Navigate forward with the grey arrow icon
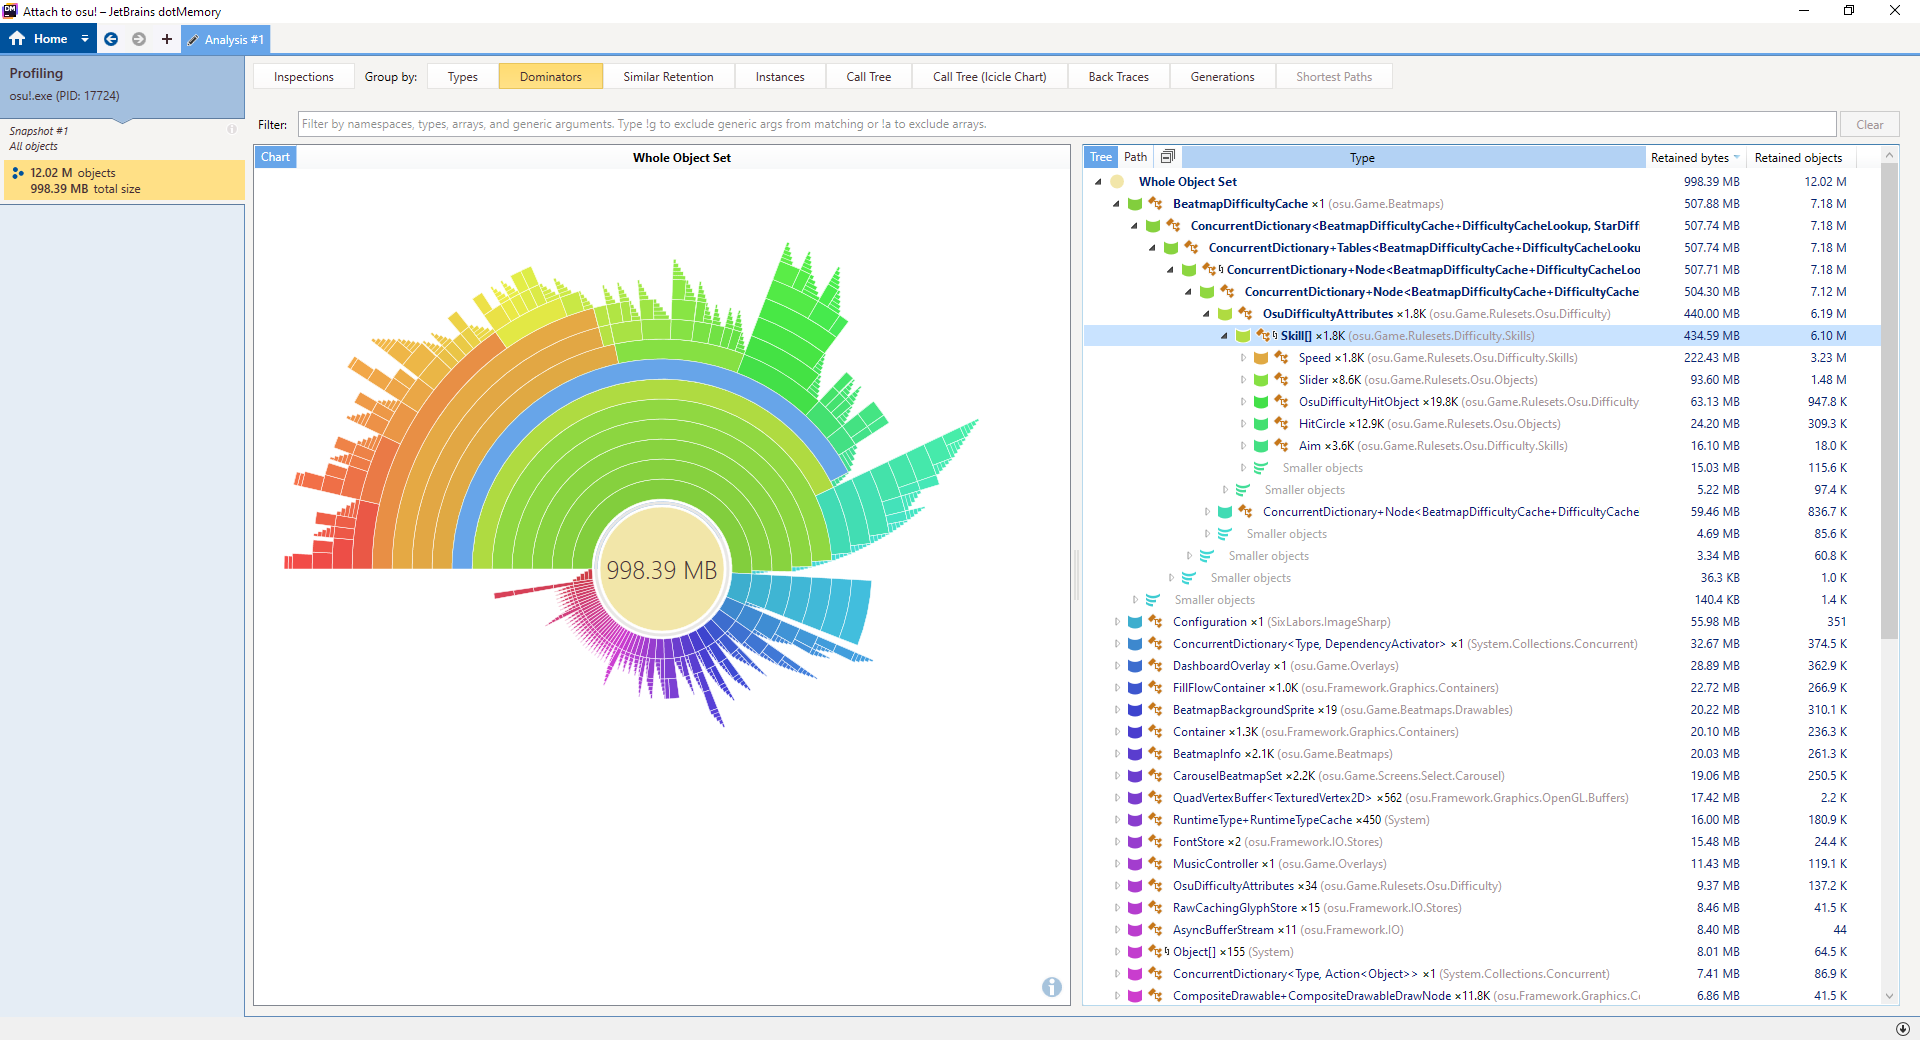 pyautogui.click(x=139, y=39)
